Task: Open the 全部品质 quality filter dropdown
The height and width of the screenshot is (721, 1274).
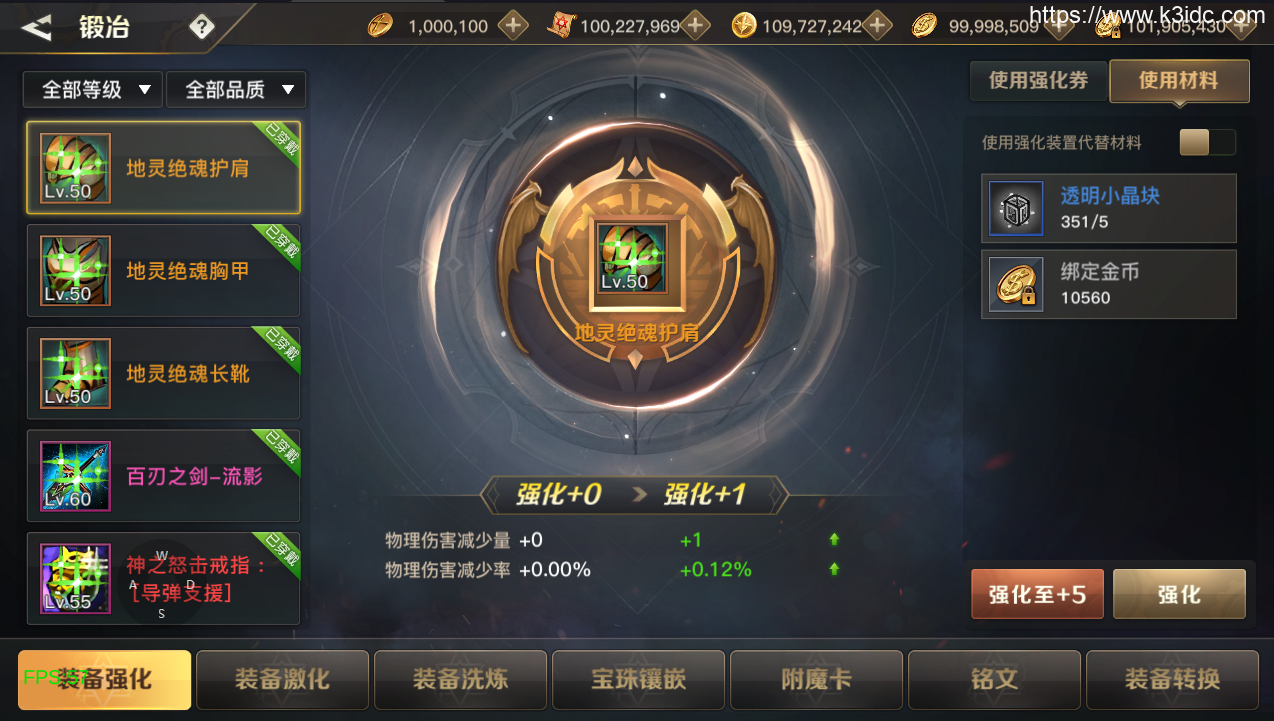Action: tap(236, 90)
